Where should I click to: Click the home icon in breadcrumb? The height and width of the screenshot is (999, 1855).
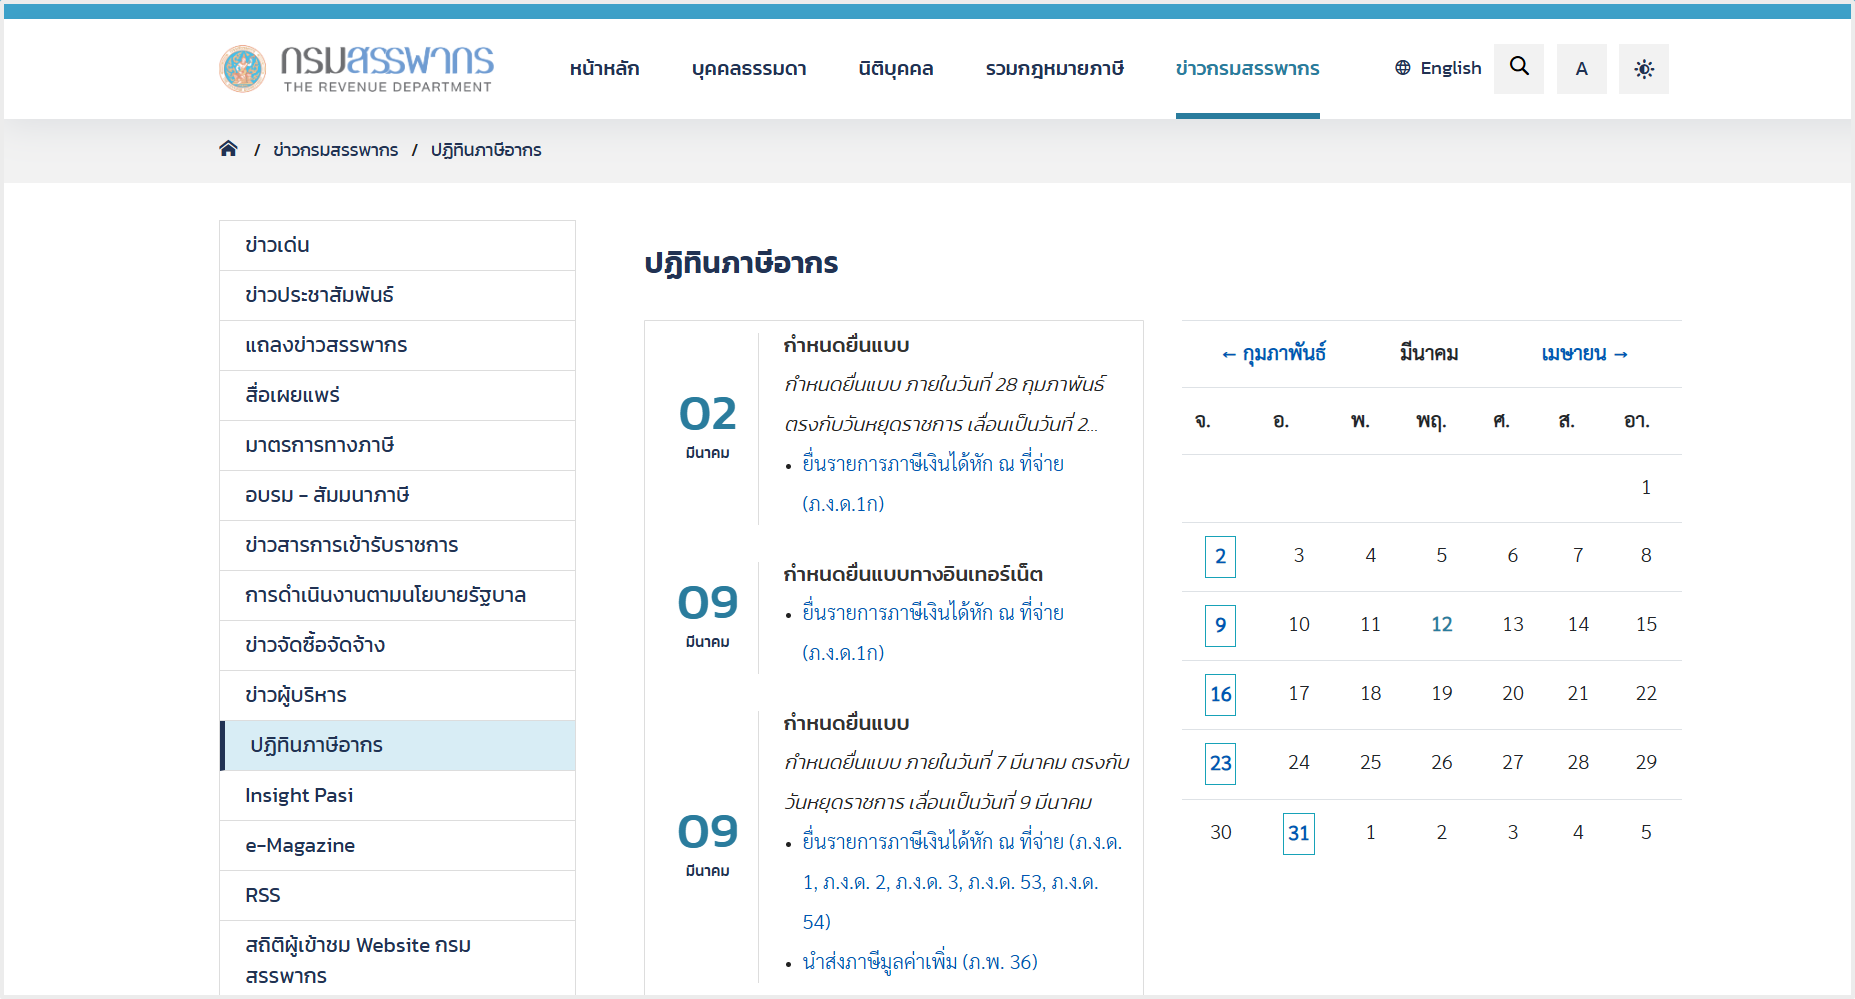coord(228,149)
